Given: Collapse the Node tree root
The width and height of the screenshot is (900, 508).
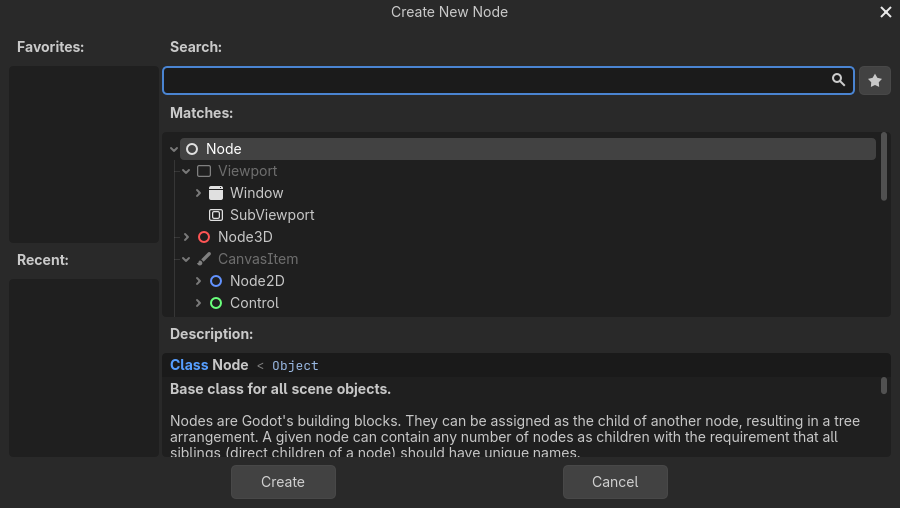Looking at the screenshot, I should point(175,149).
